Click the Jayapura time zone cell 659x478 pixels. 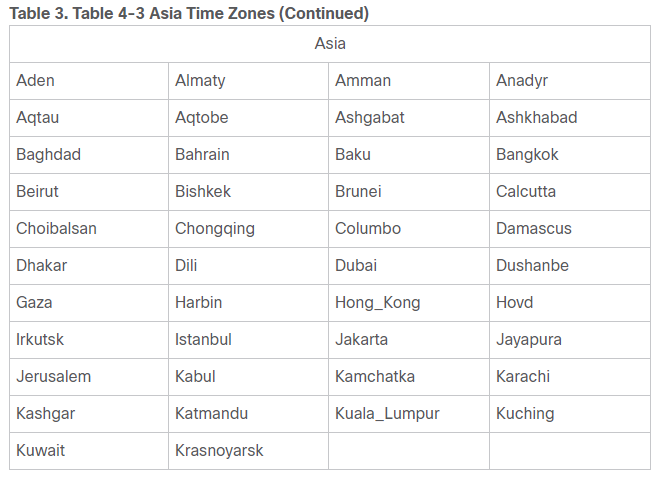[x=529, y=340]
